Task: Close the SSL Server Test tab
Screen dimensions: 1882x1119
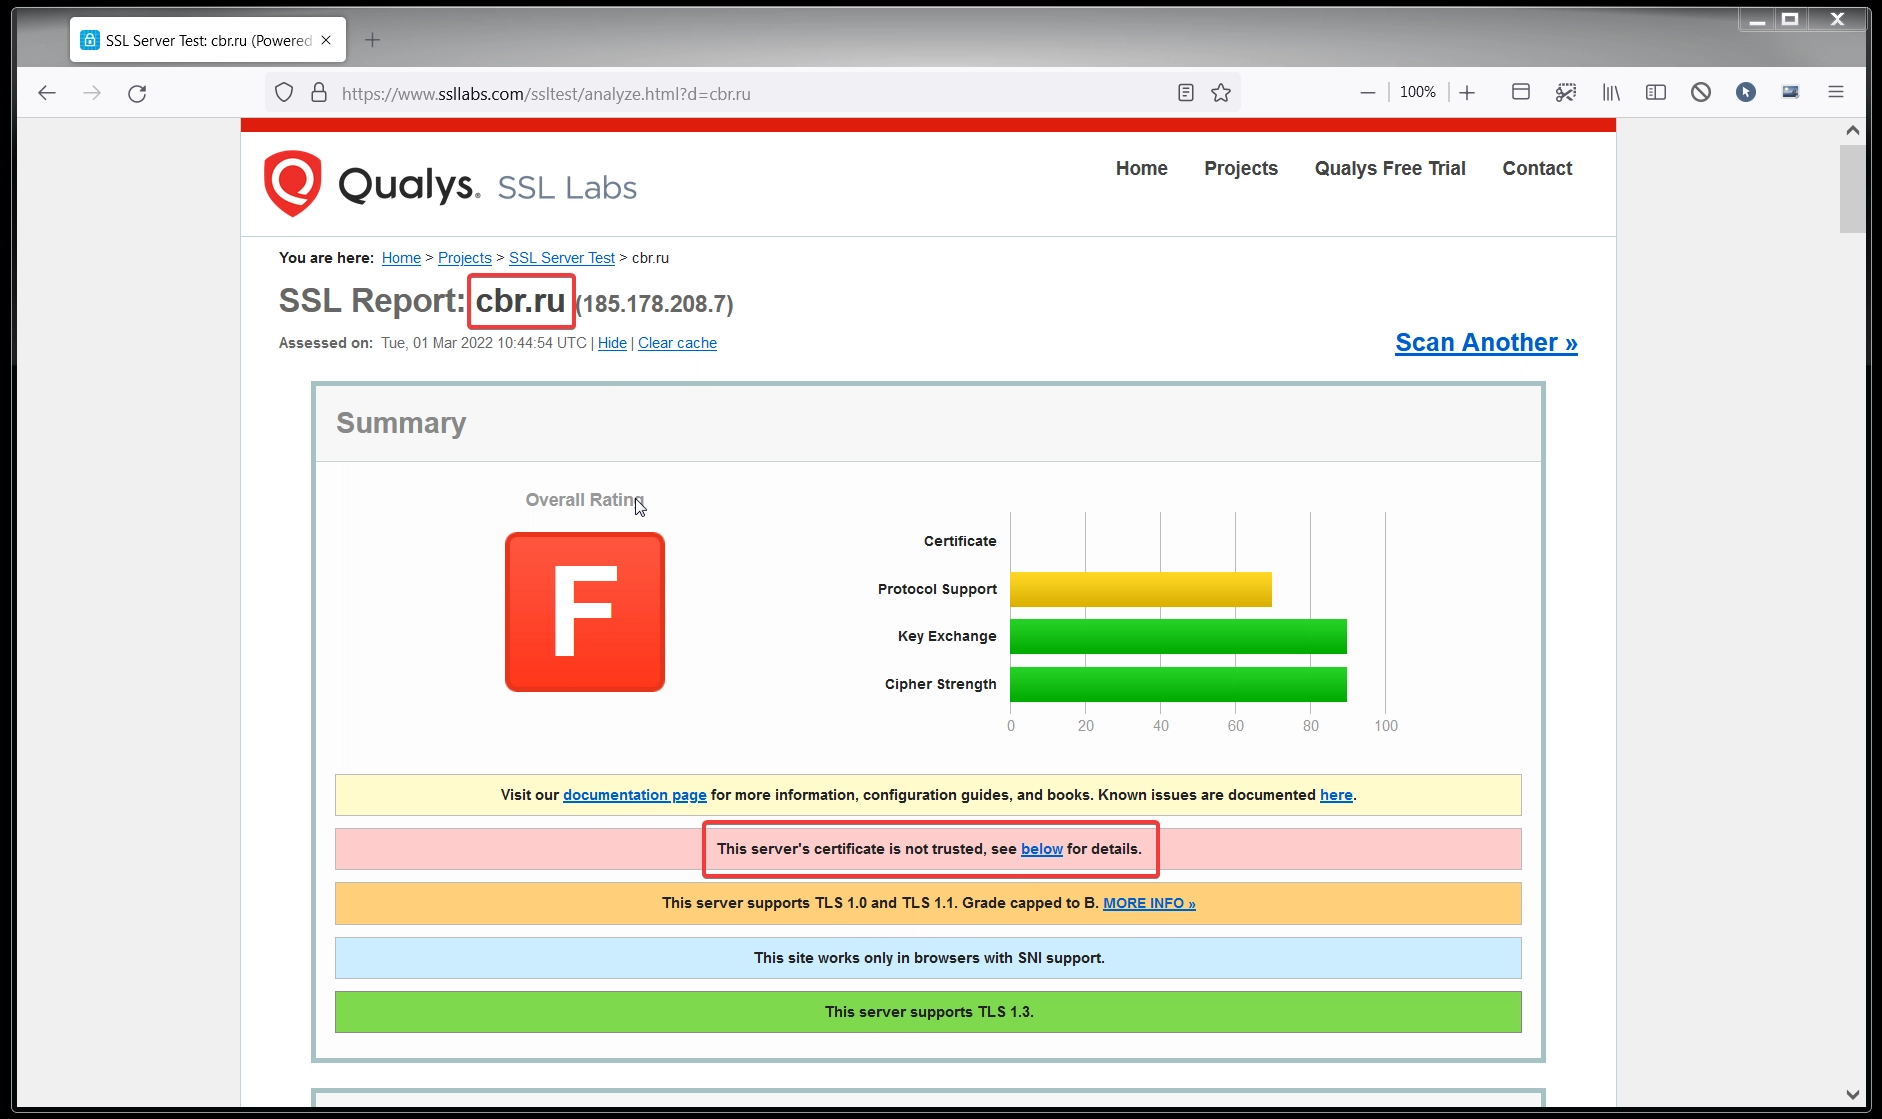Action: (x=326, y=40)
